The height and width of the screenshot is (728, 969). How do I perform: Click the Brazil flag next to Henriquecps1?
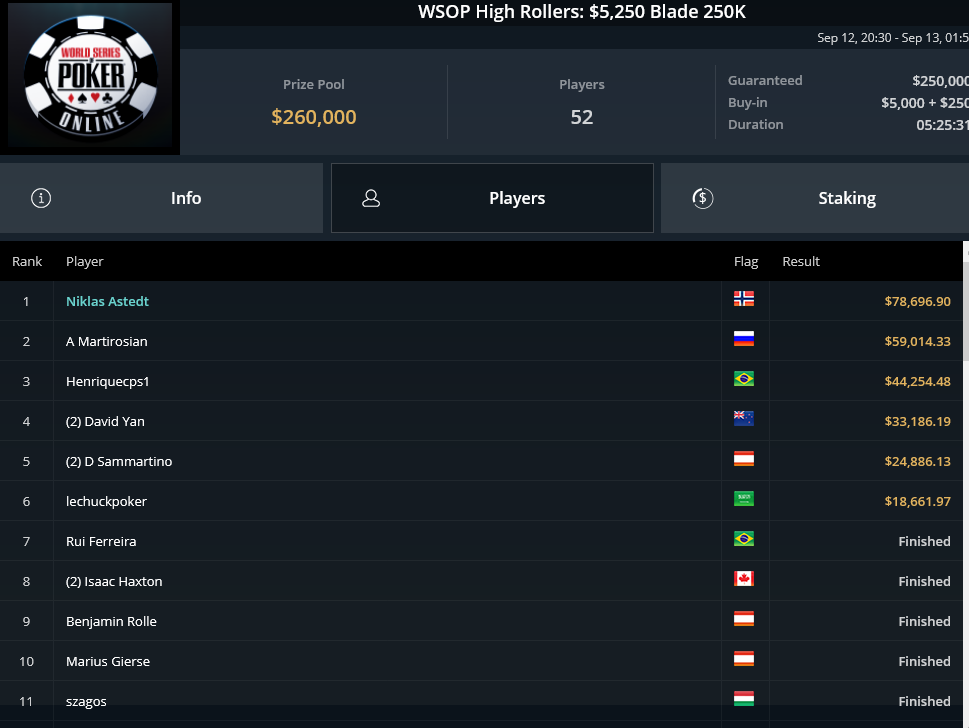[743, 379]
